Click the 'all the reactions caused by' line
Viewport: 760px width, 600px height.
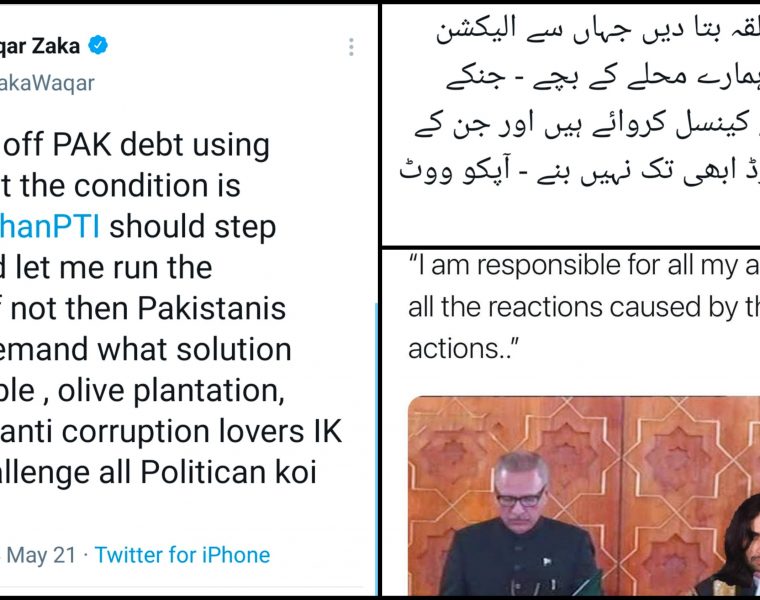584,307
